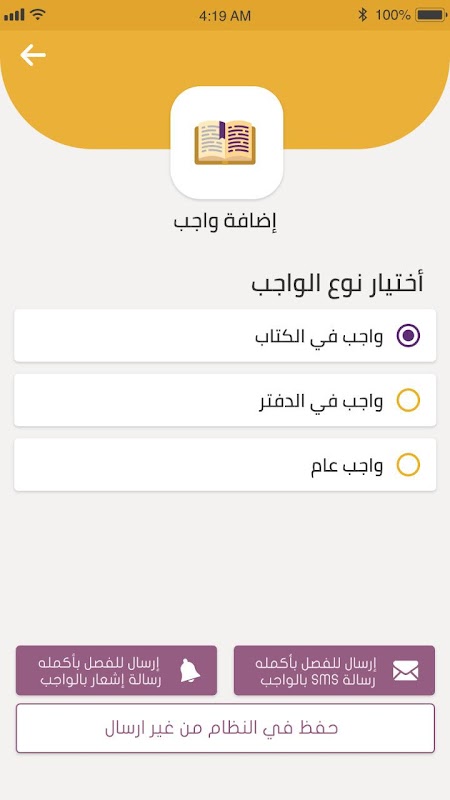Tap the Wi-Fi signal icon
450x800 pixels.
point(37,15)
